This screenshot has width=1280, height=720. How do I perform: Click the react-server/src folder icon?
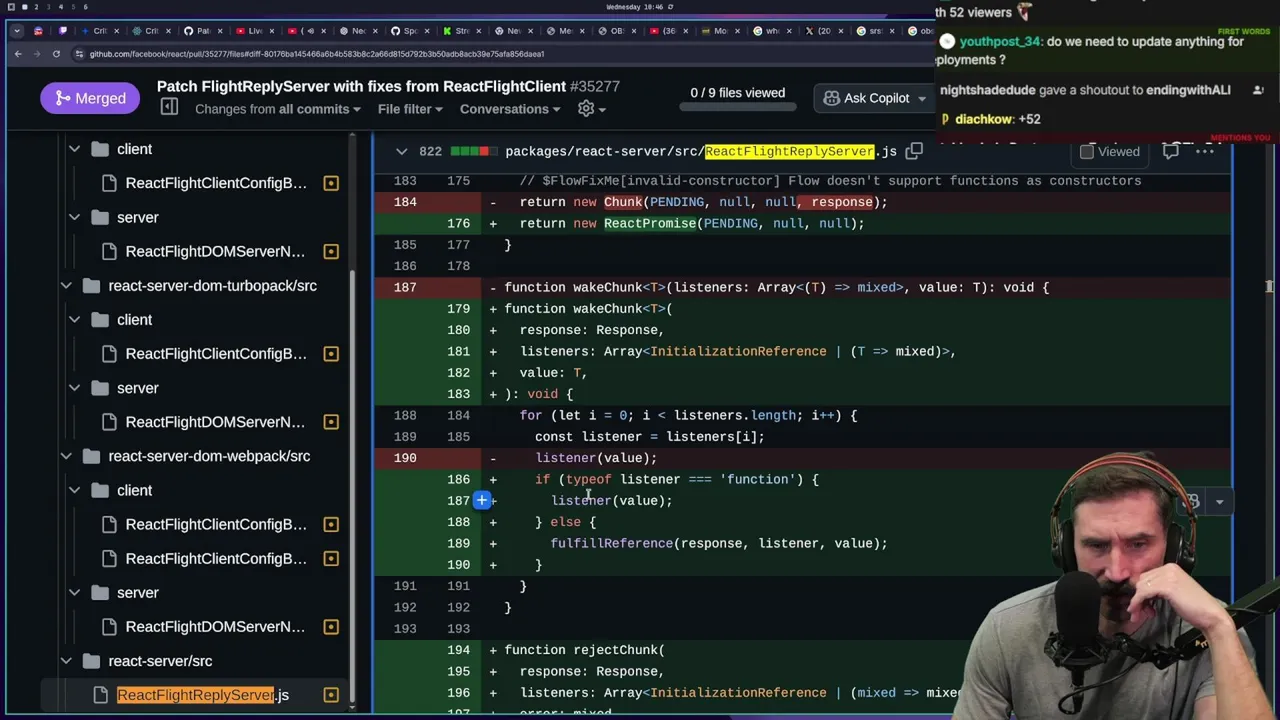tap(91, 661)
